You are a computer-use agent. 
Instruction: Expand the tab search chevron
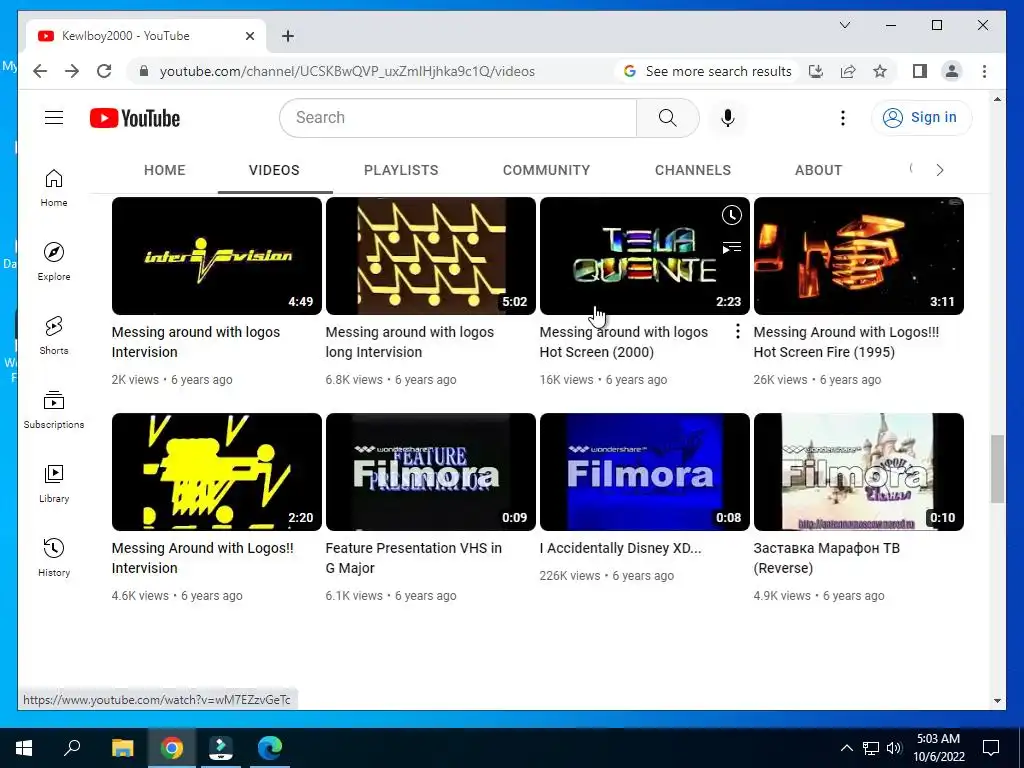pos(844,25)
